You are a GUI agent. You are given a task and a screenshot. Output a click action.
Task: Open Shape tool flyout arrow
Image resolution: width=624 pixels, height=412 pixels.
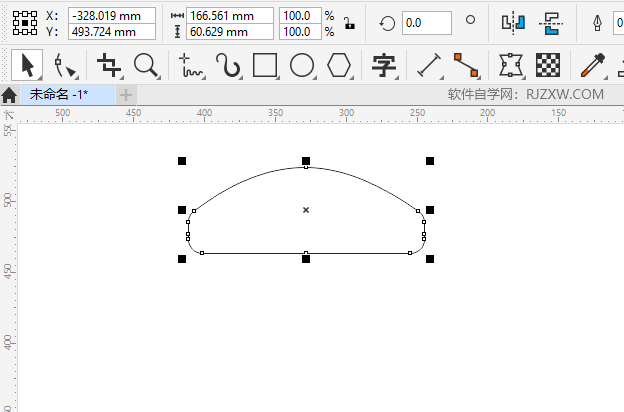(76, 78)
